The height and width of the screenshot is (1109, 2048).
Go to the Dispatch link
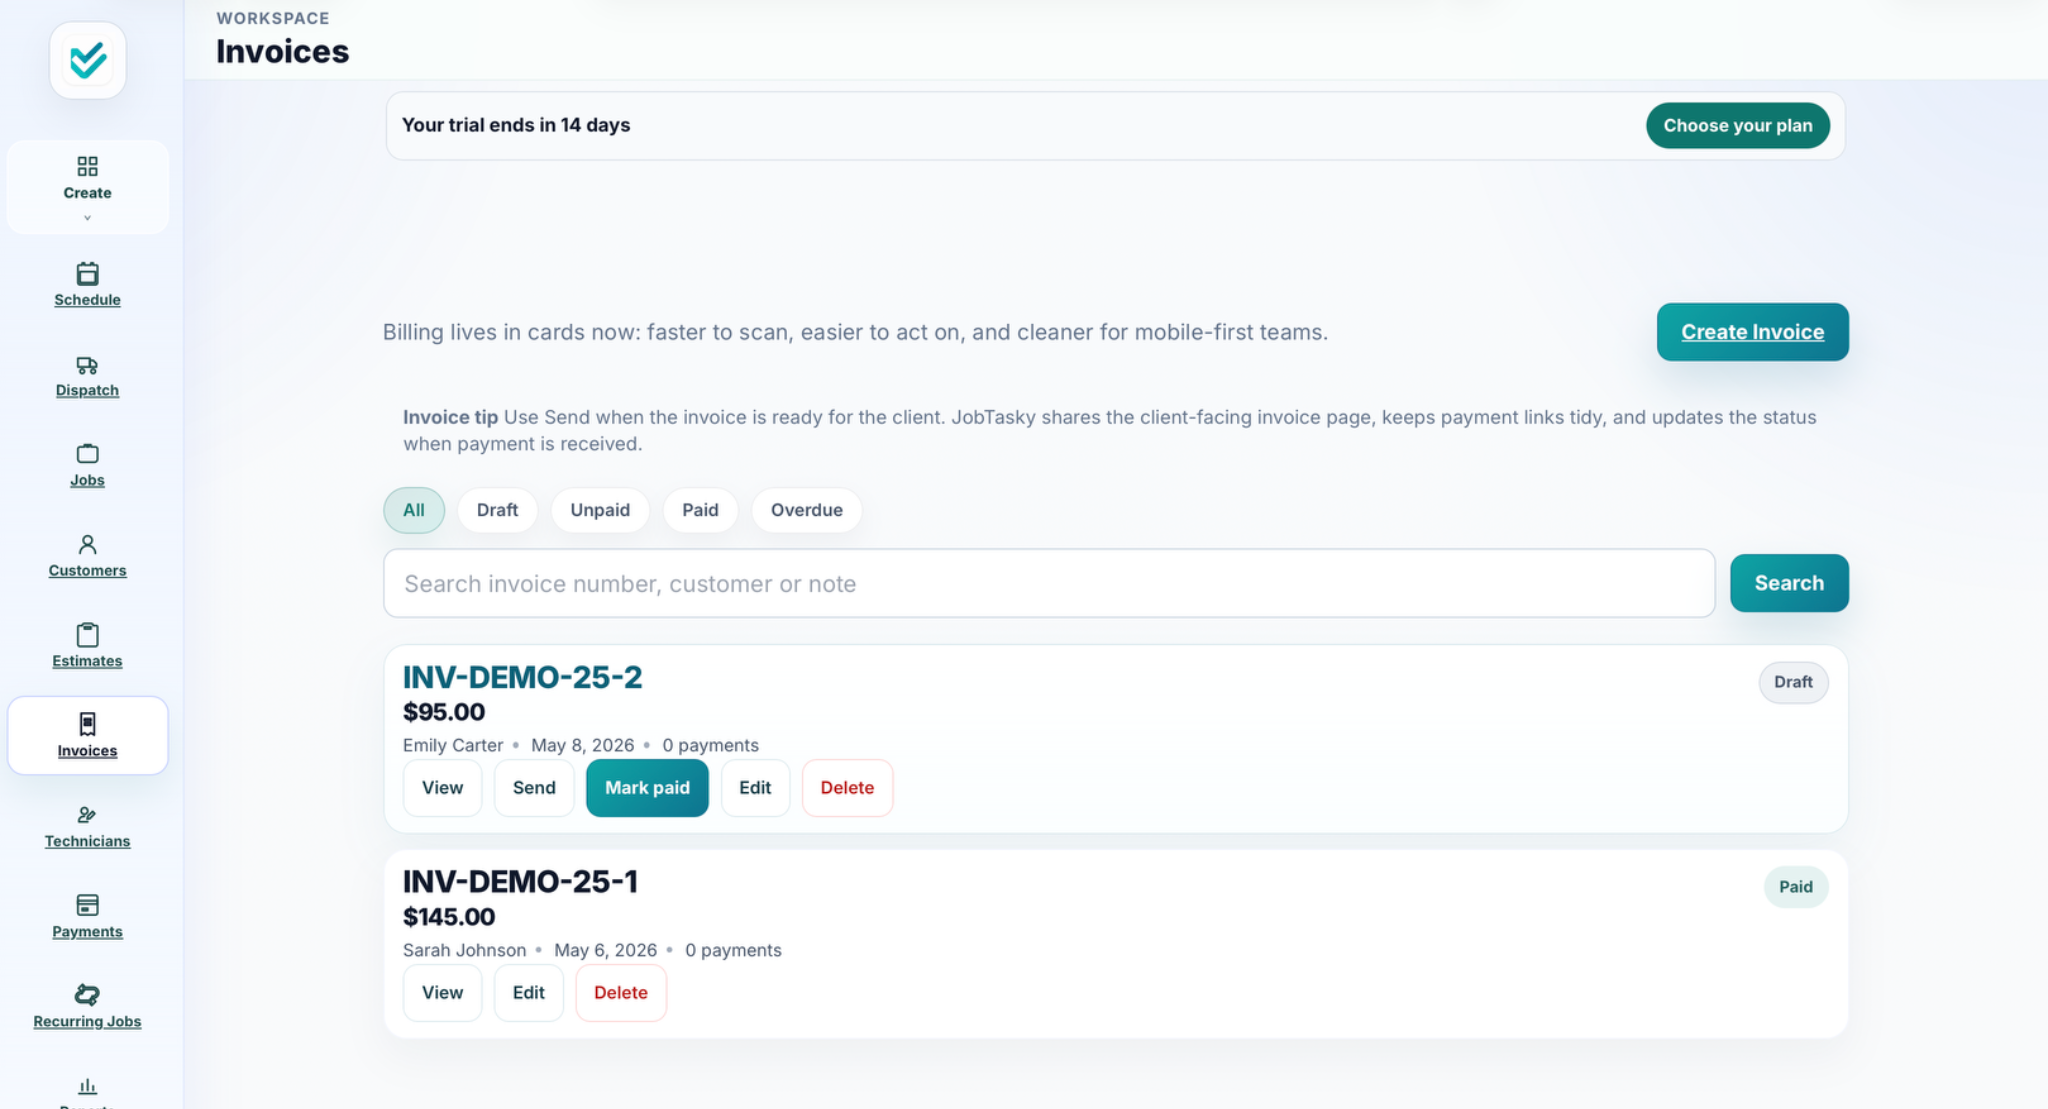click(x=88, y=390)
